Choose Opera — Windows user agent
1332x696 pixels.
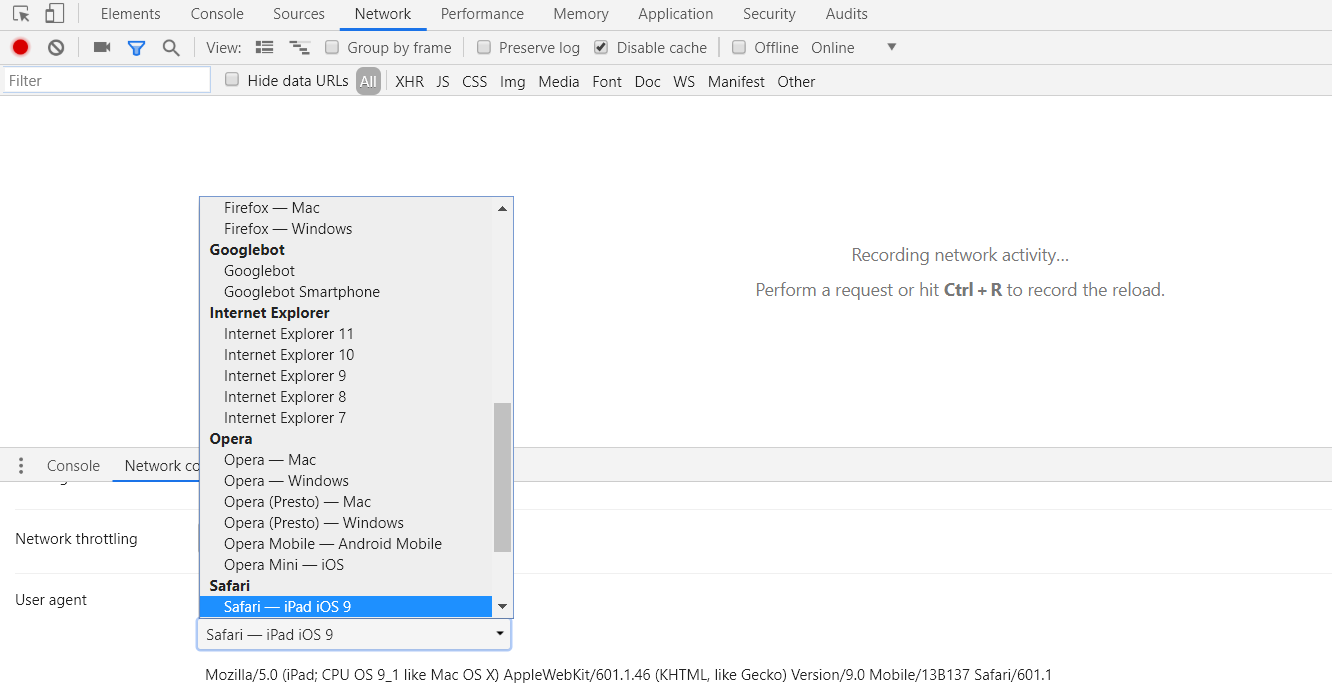tap(346, 481)
